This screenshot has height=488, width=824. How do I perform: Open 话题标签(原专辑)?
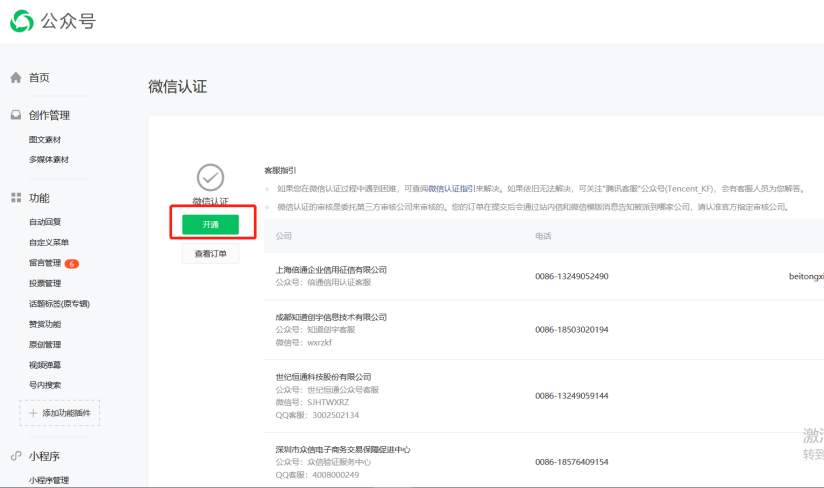click(59, 304)
